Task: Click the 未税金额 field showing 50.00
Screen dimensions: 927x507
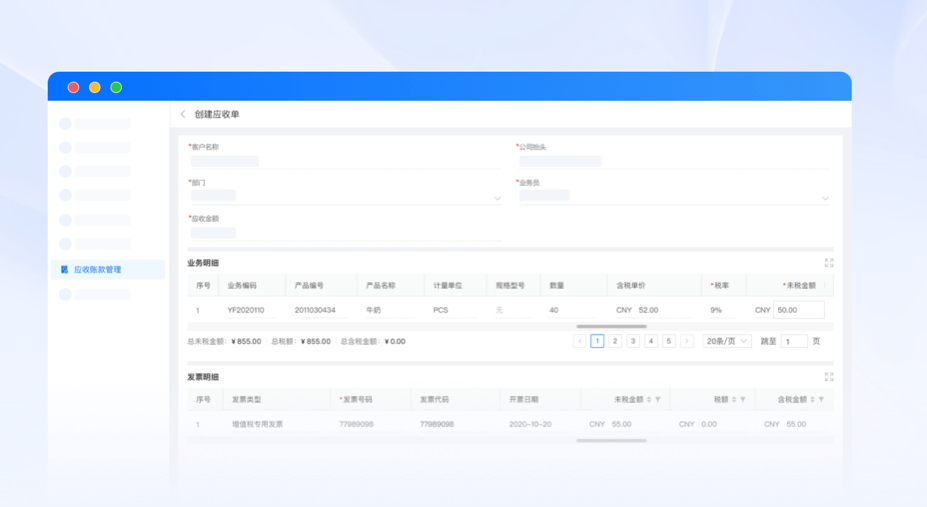Action: click(798, 311)
